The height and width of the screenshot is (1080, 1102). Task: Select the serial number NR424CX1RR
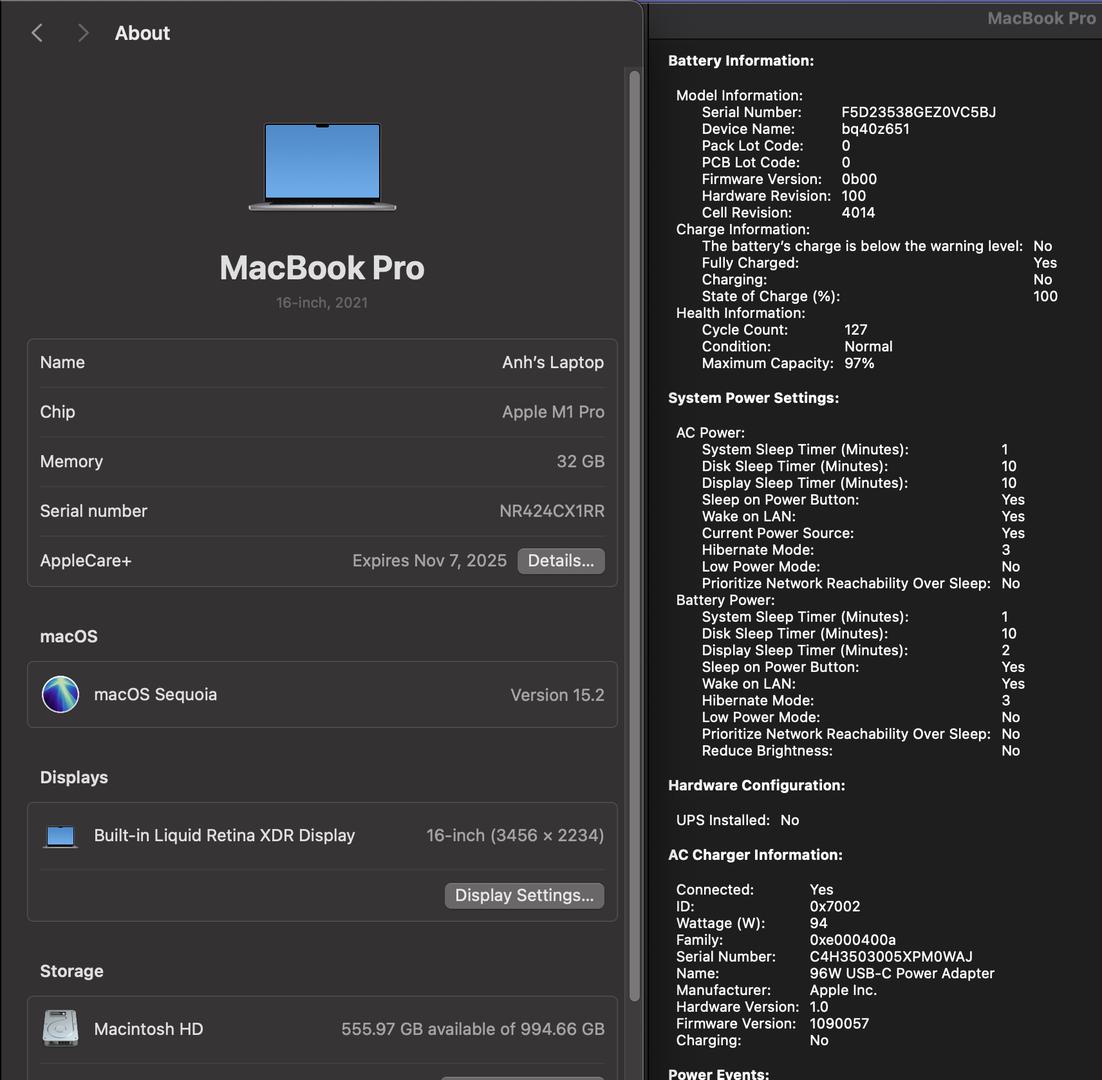551,511
